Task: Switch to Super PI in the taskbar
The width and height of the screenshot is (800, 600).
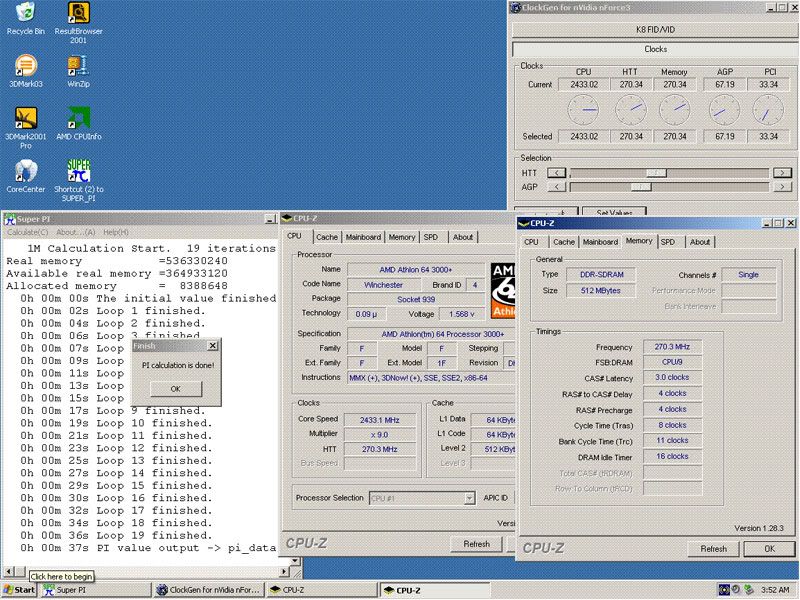Action: (x=95, y=590)
